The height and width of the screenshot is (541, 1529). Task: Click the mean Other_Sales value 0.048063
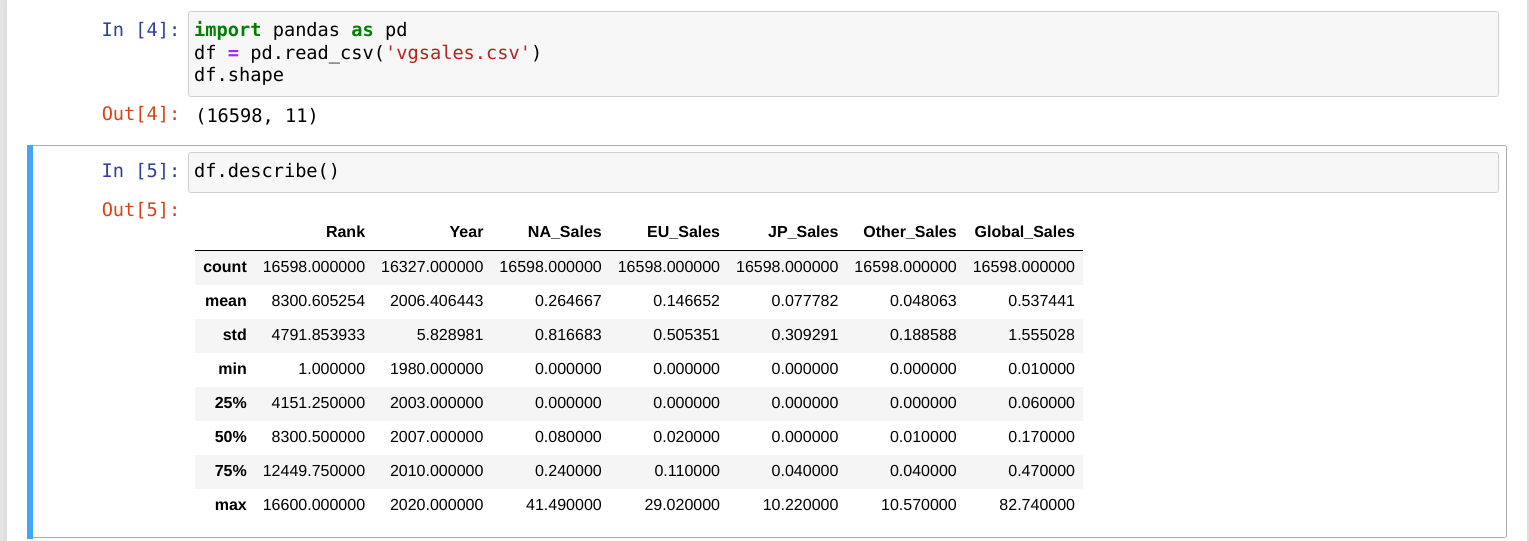923,301
